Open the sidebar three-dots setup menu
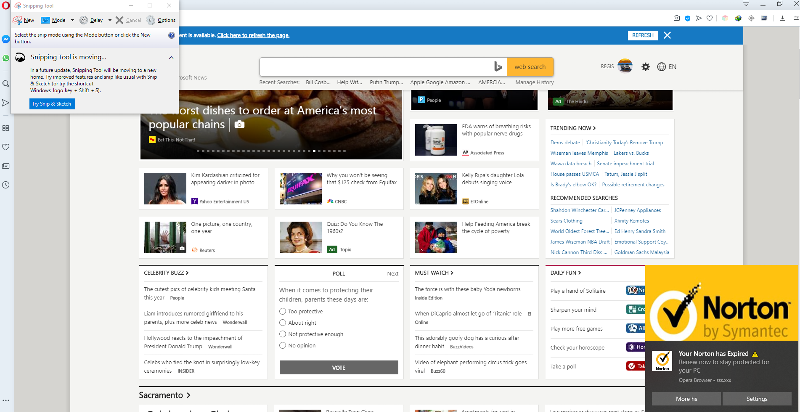 click(6, 400)
